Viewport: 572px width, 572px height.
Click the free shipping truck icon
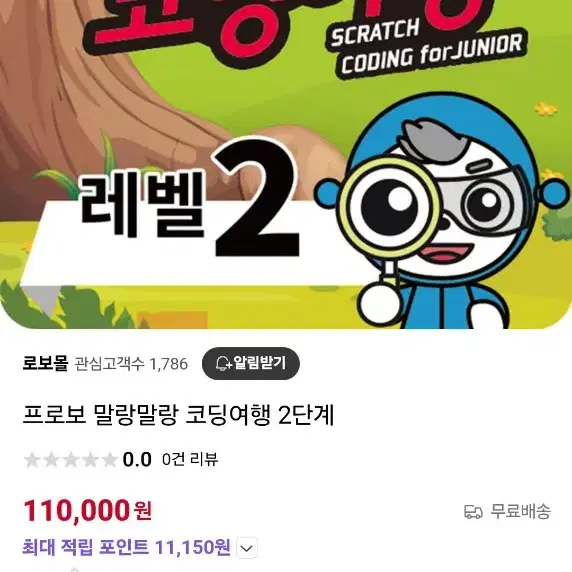tap(473, 511)
